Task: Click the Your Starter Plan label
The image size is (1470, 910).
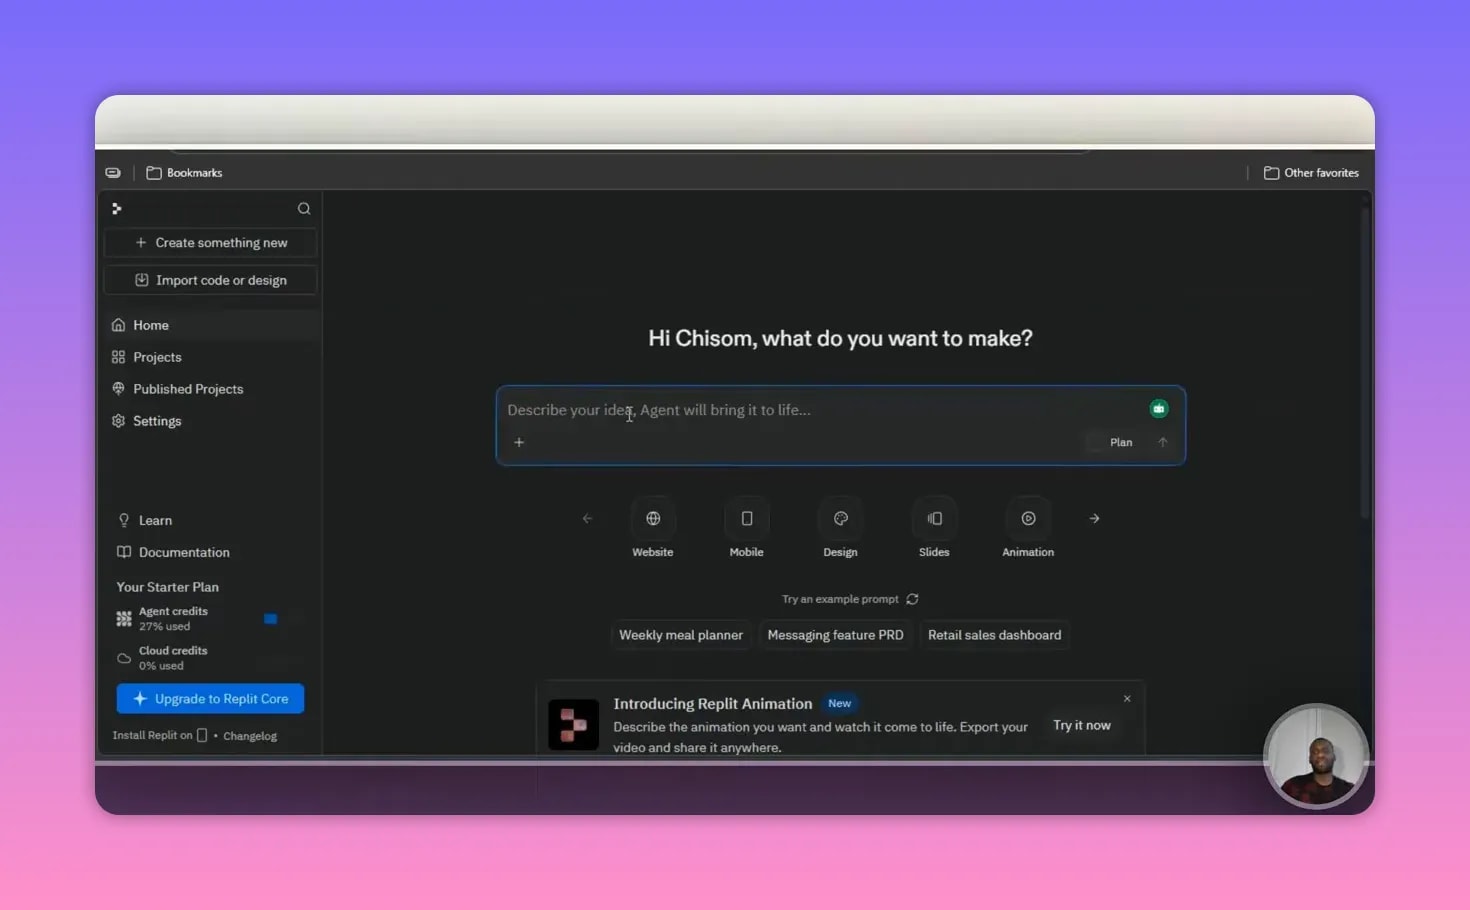Action: pyautogui.click(x=167, y=587)
